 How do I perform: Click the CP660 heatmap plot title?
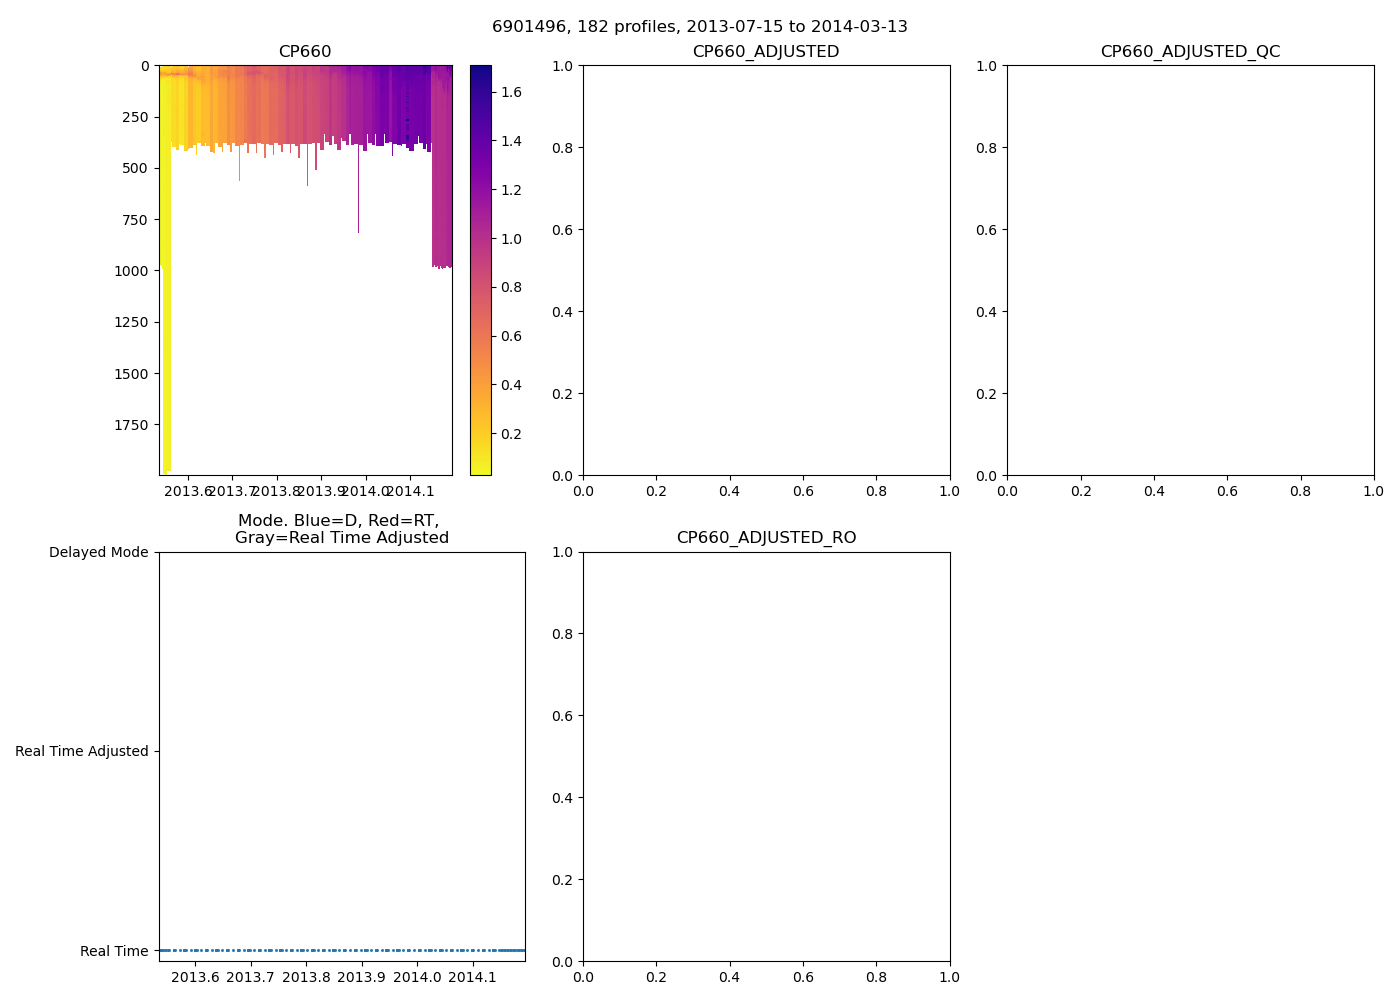(304, 52)
